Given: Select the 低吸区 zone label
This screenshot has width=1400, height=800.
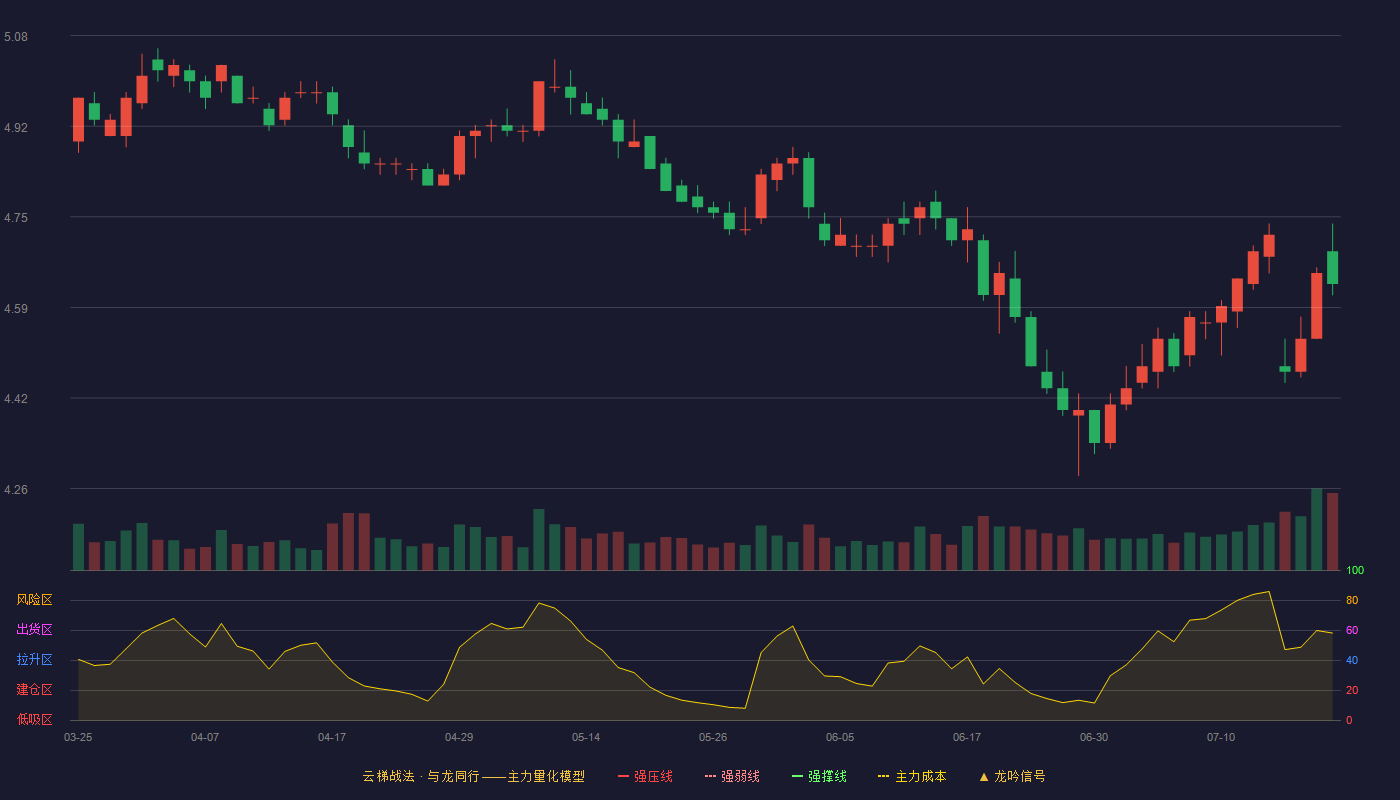Looking at the screenshot, I should (x=34, y=719).
